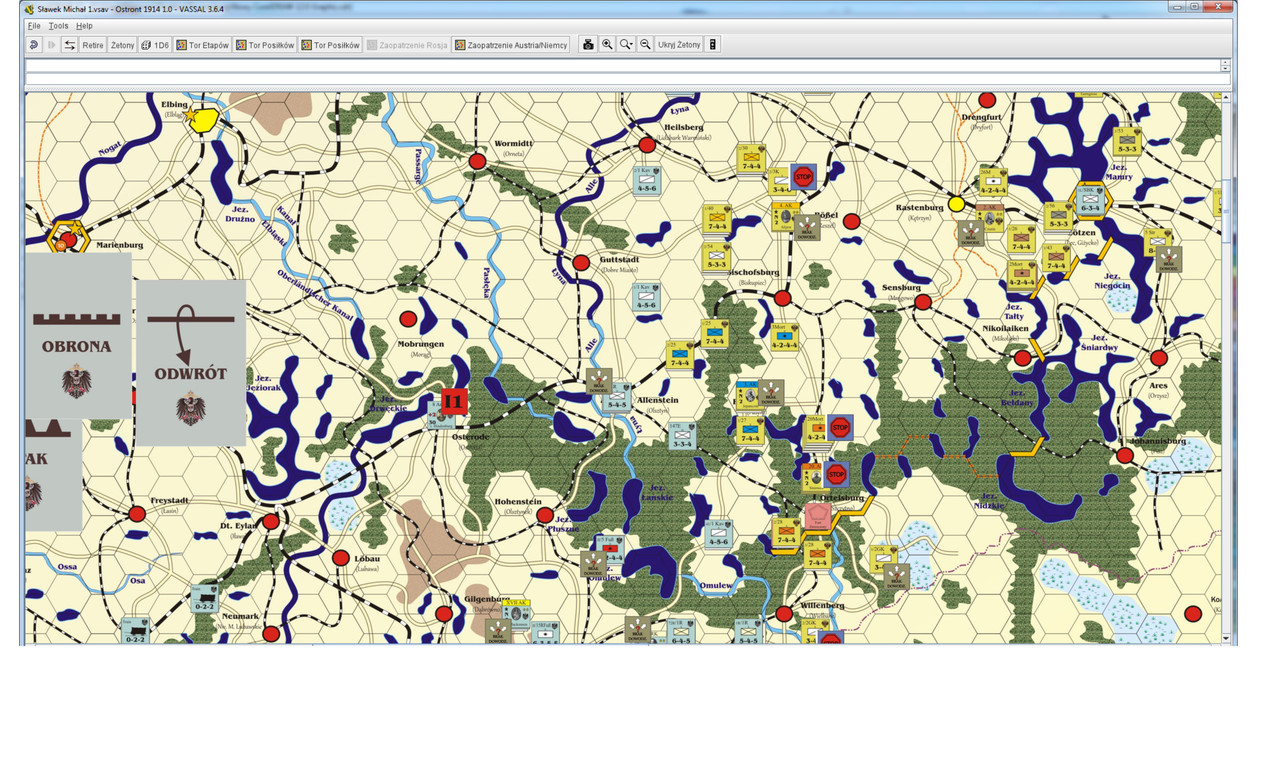
Task: Click the red Gilgenburg town marker
Action: (x=444, y=614)
